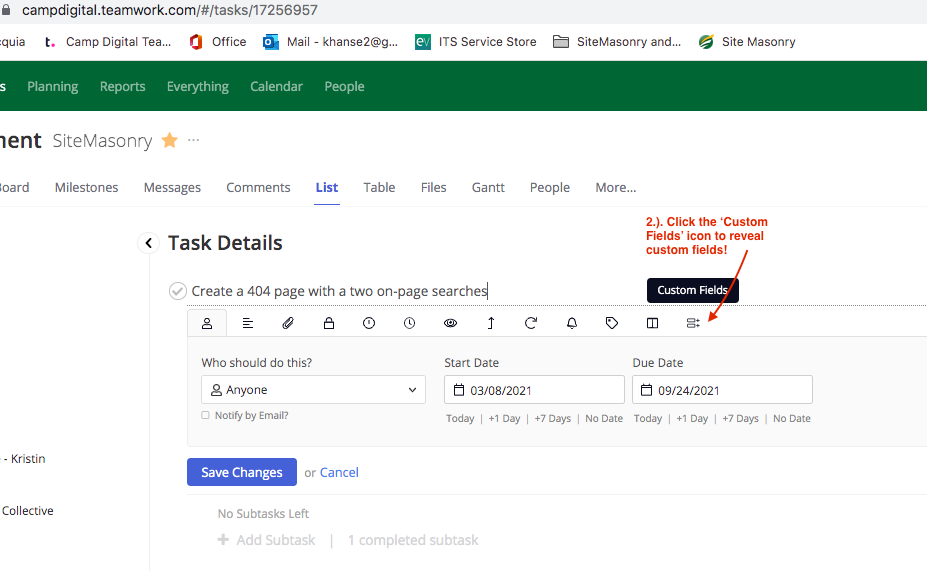Click the priority exclamation icon
Screen dimensions: 927x571
369,323
